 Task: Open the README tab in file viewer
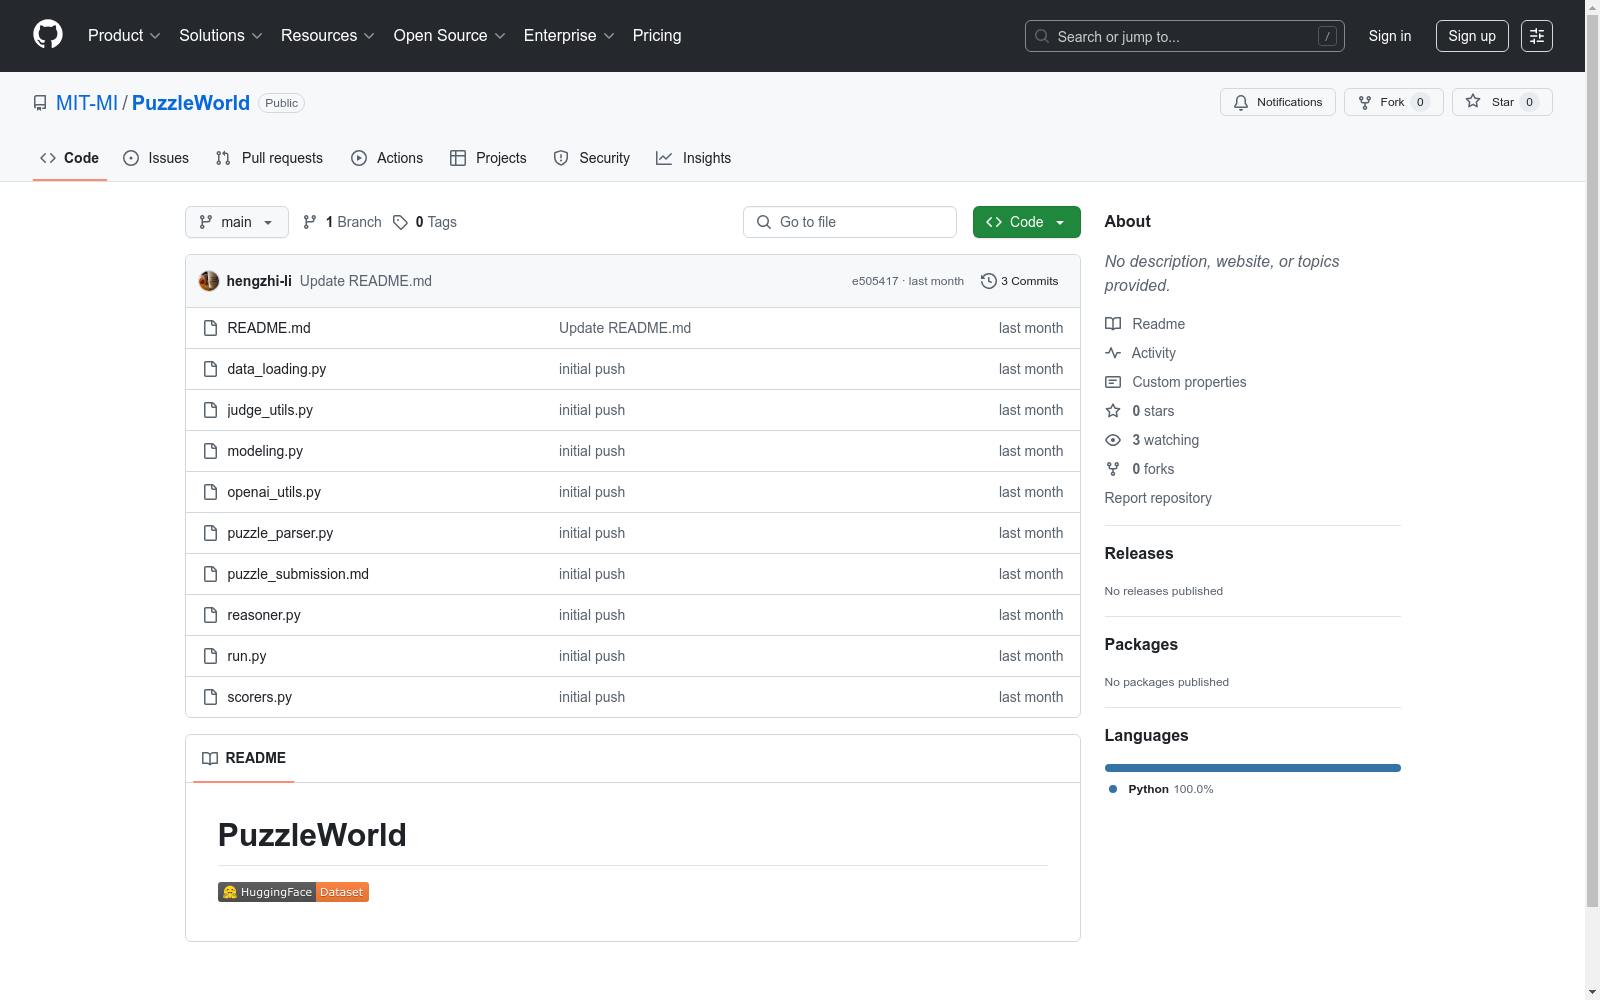[x=244, y=758]
